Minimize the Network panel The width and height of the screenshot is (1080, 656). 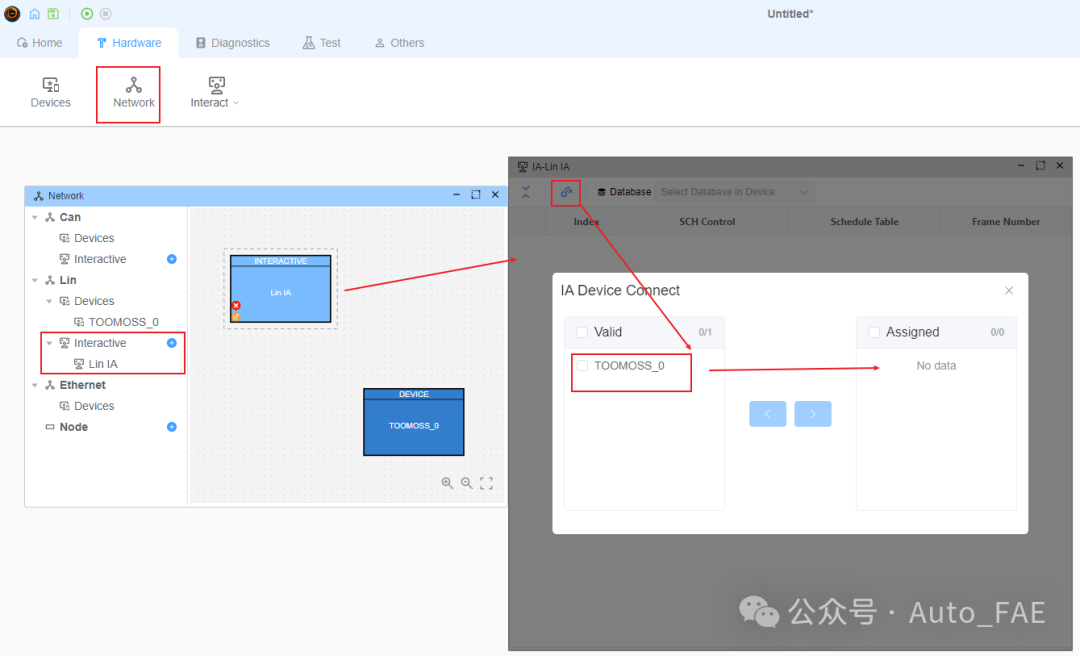[456, 195]
